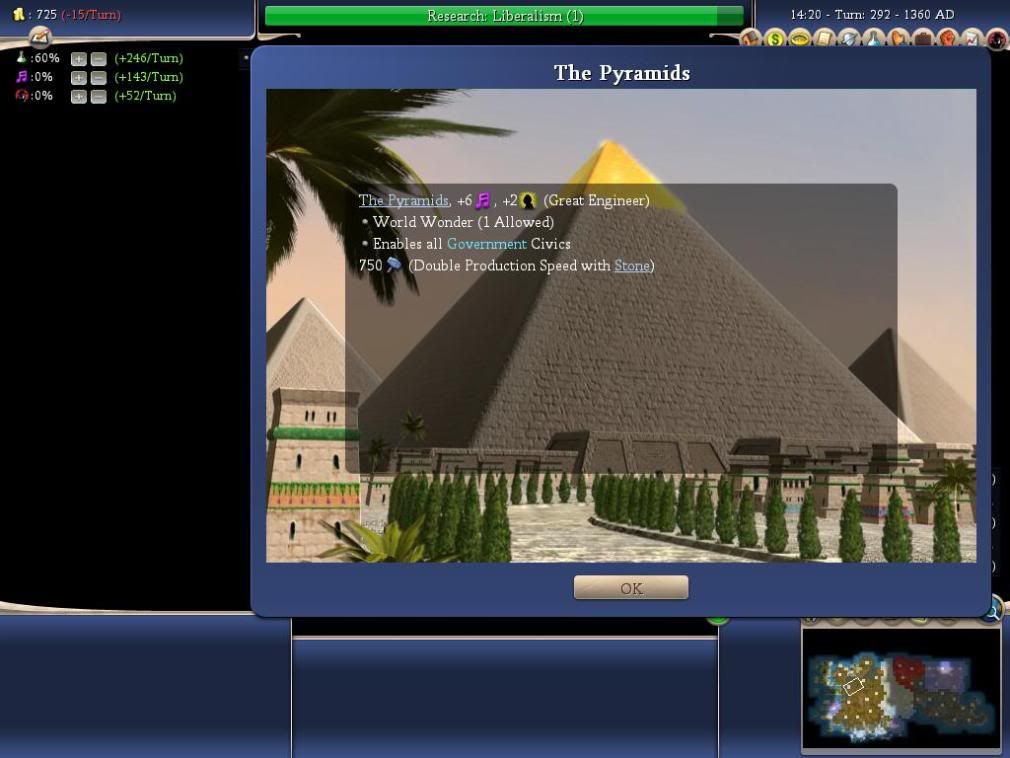Click the (+143/Turn) culture output text
The width and height of the screenshot is (1010, 758).
coord(149,77)
